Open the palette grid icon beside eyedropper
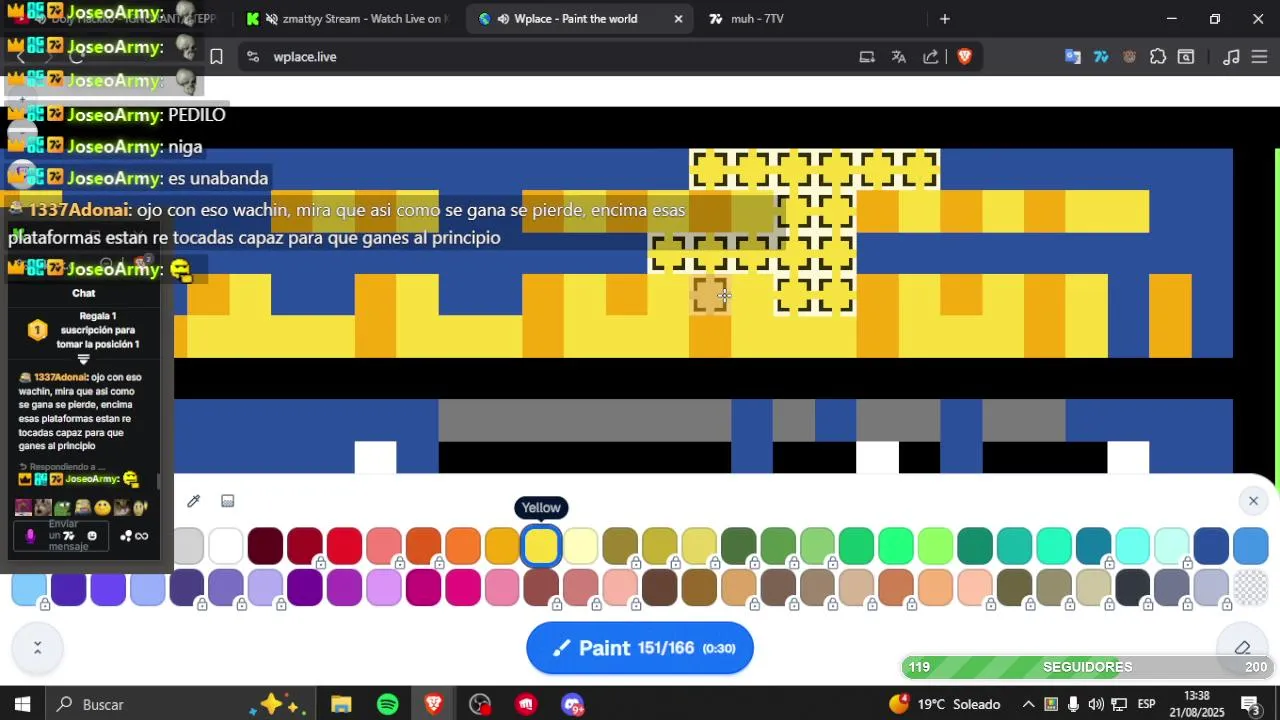This screenshot has height=720, width=1280. (228, 501)
